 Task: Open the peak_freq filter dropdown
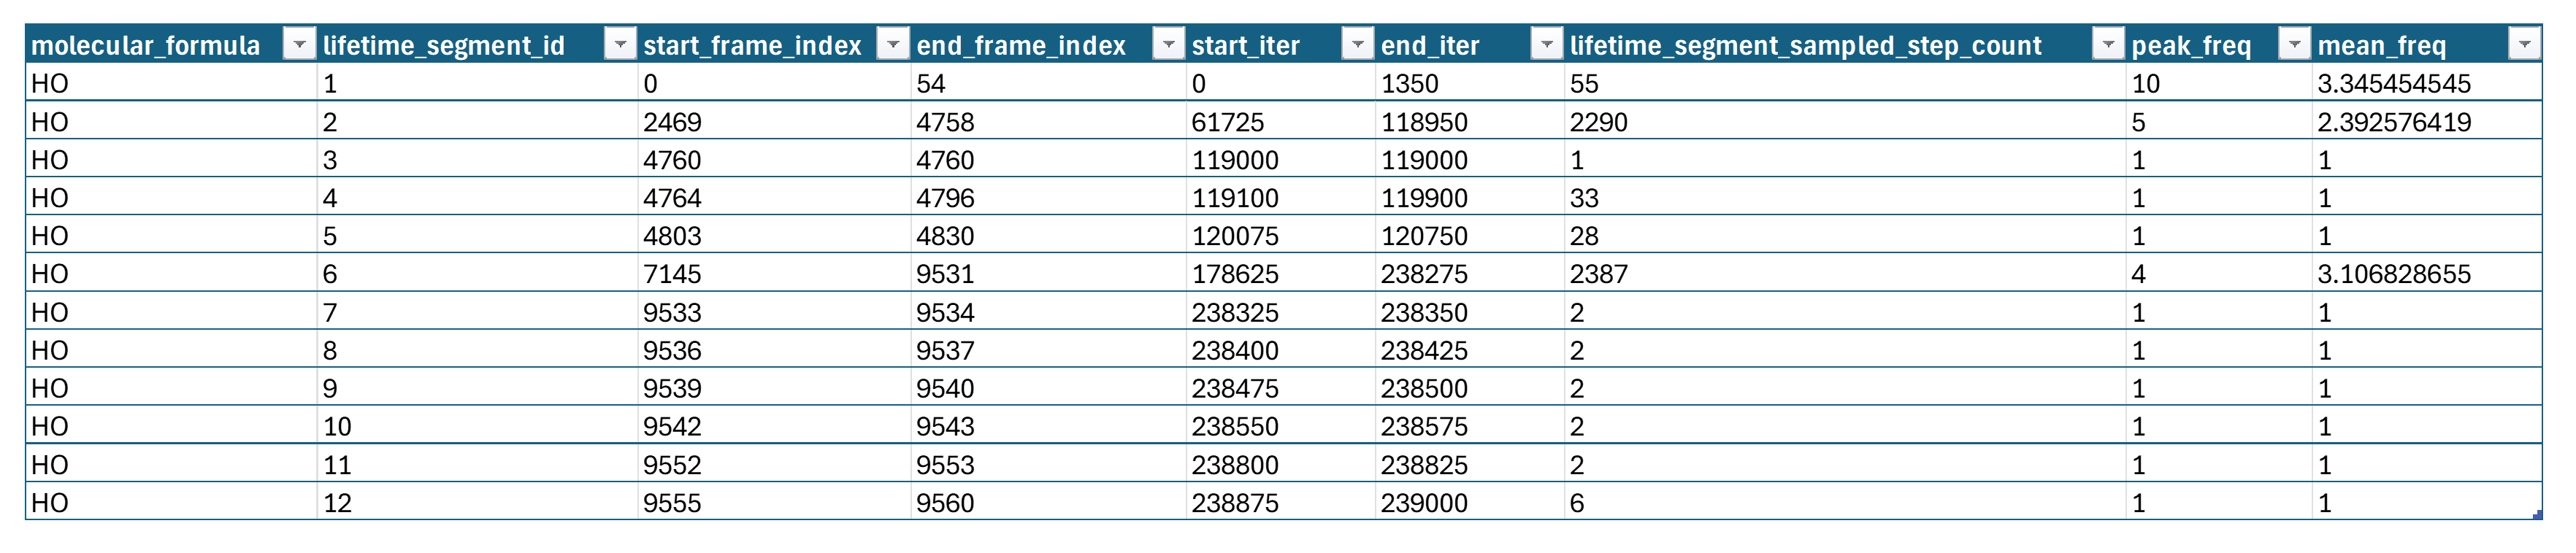2294,45
